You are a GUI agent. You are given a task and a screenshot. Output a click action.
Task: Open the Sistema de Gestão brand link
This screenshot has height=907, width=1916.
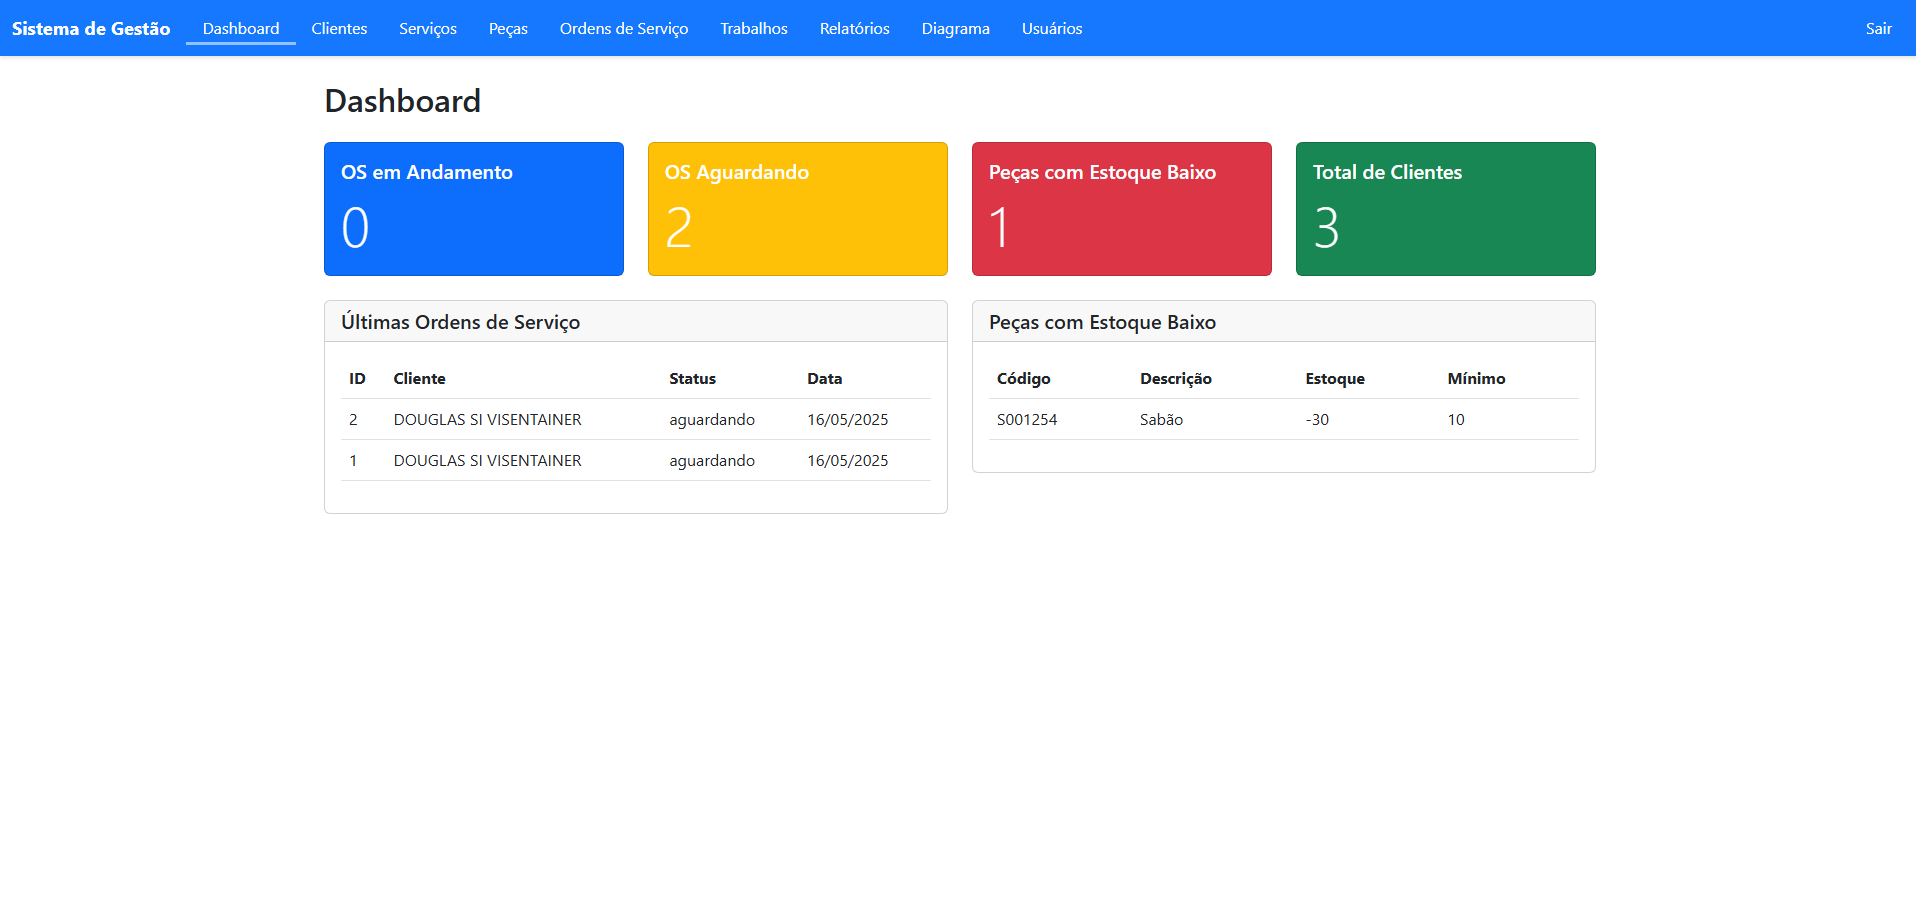91,28
